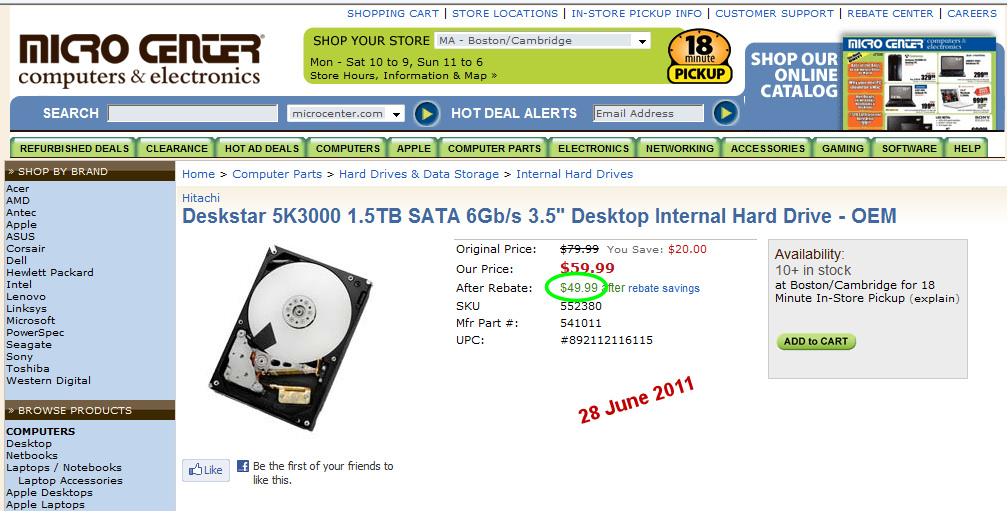Click into the search text field
Viewport: 1007px width, 511px height.
pos(193,114)
